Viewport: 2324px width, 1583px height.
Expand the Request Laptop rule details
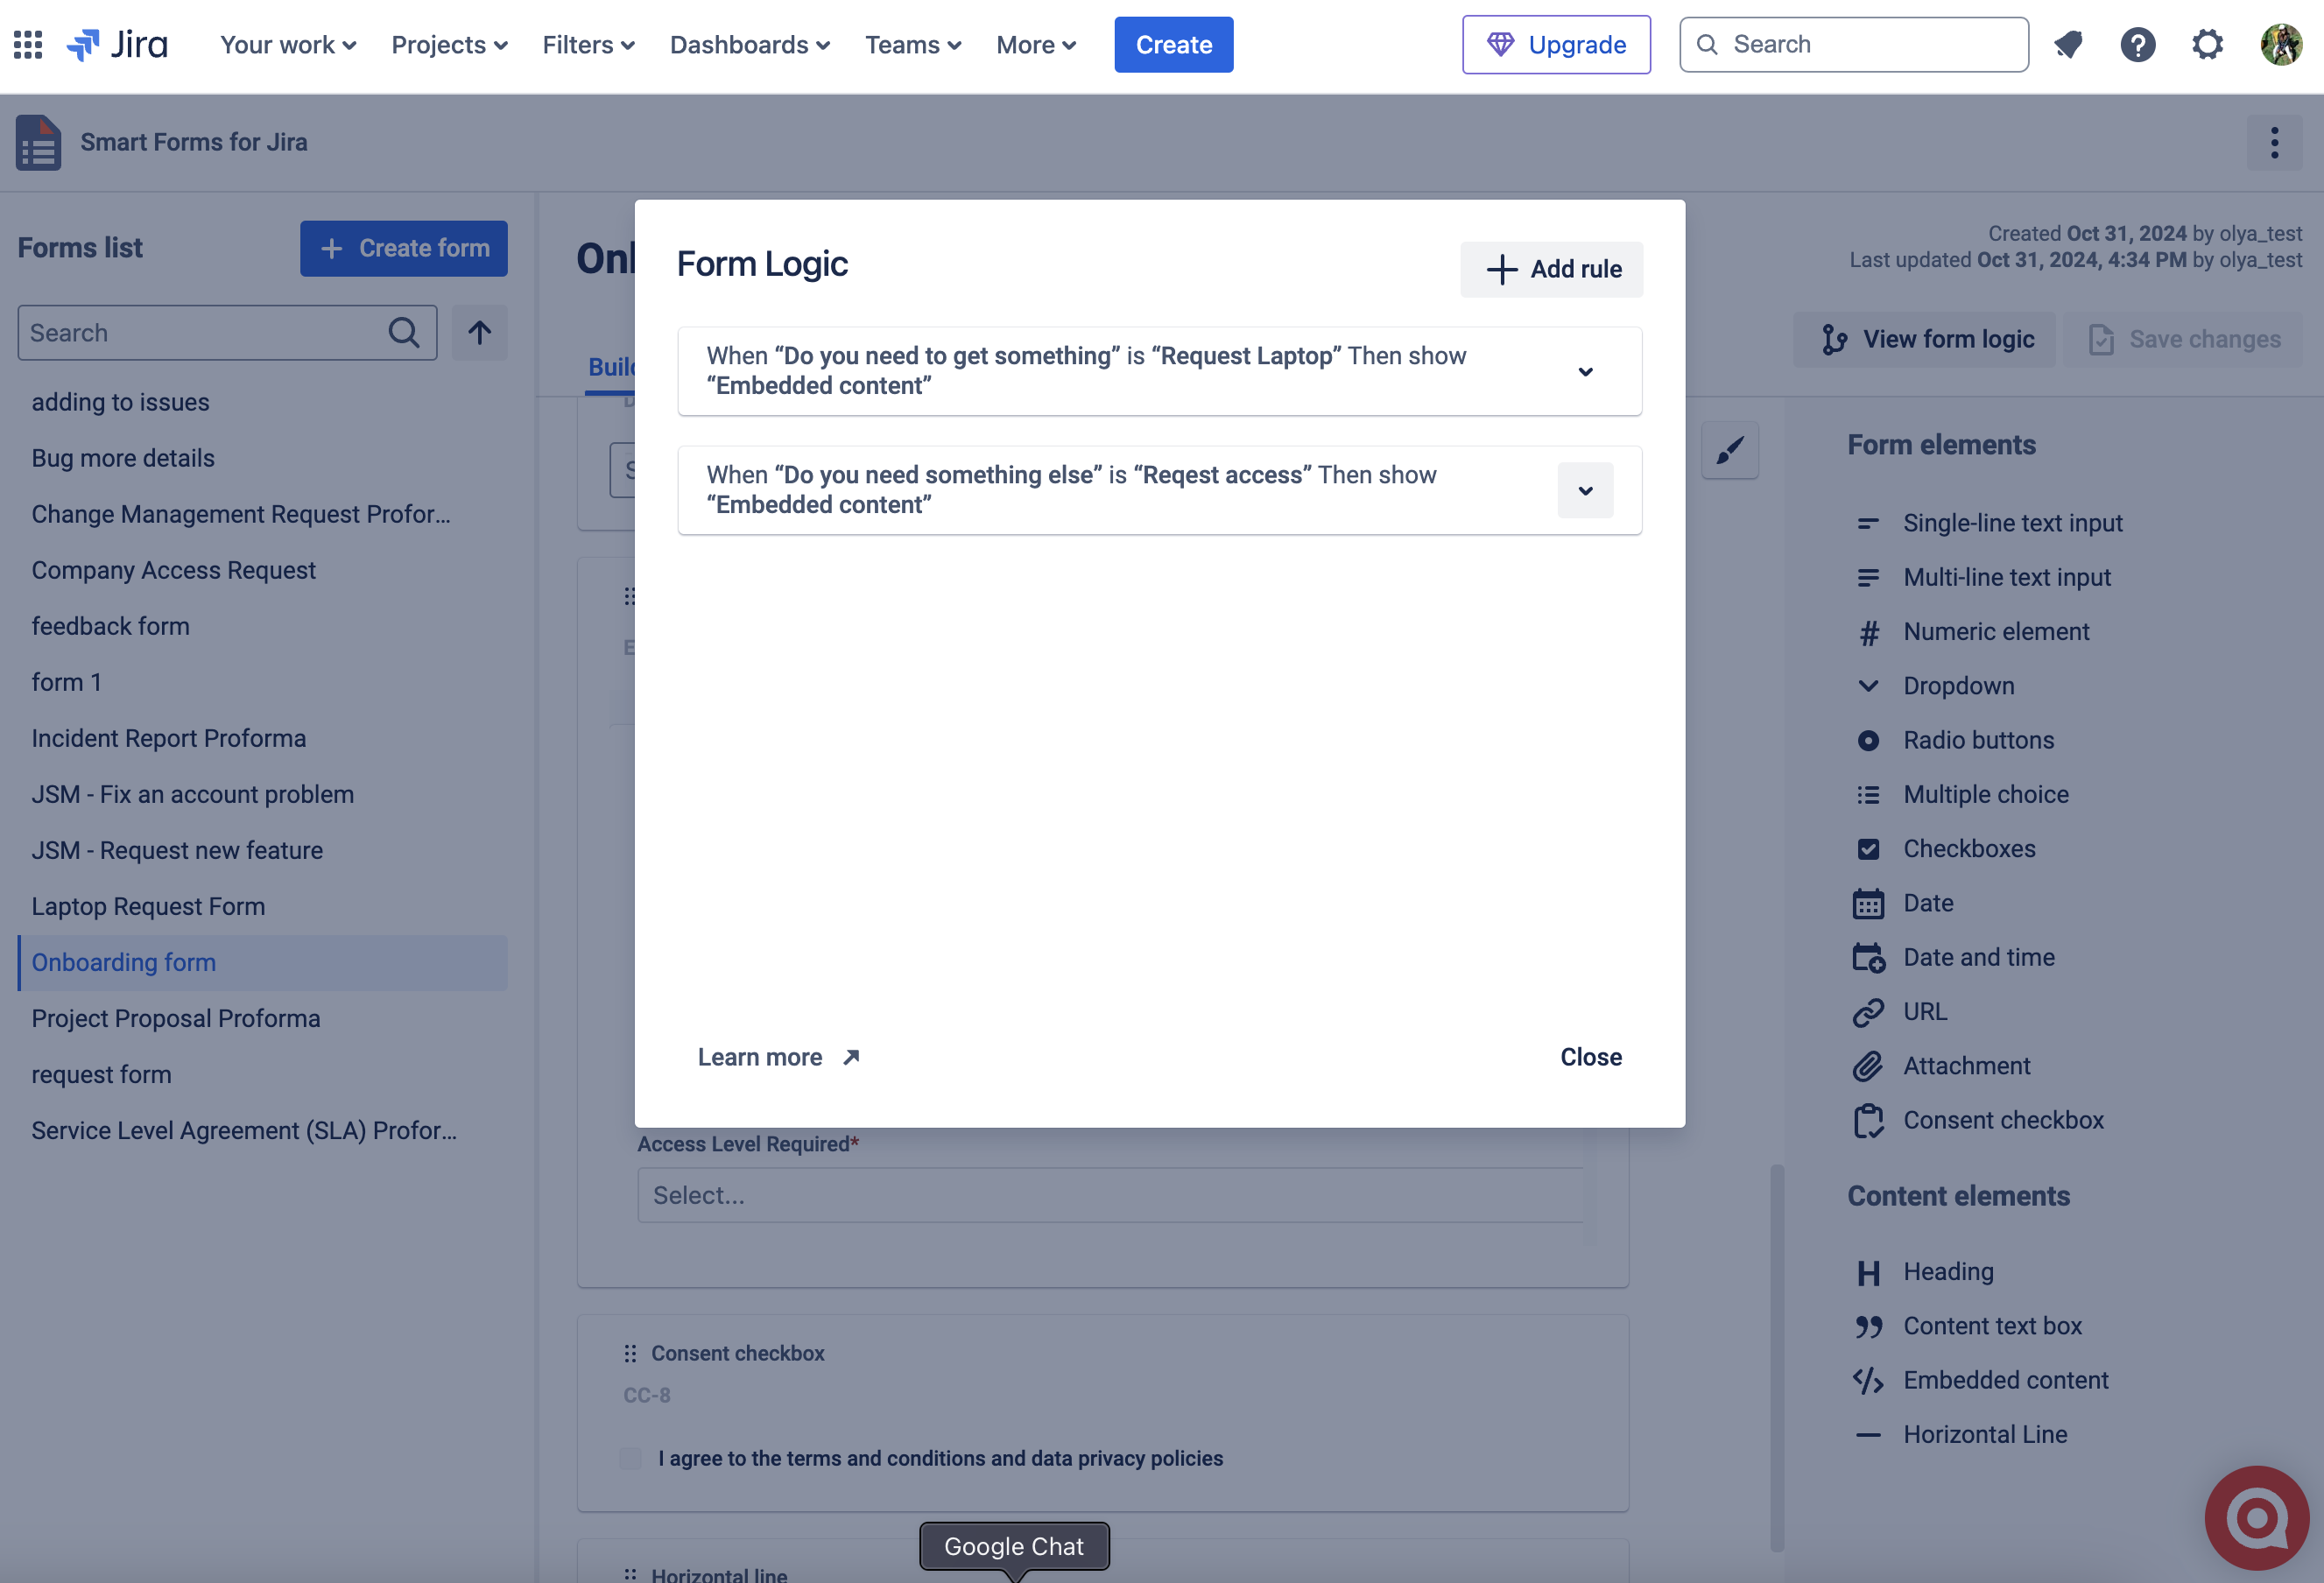(x=1585, y=371)
